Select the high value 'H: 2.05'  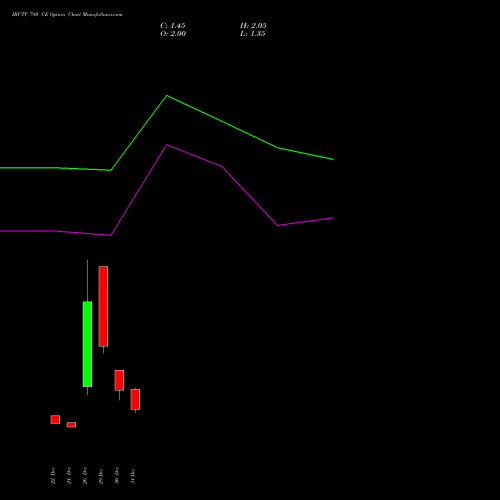click(x=253, y=26)
